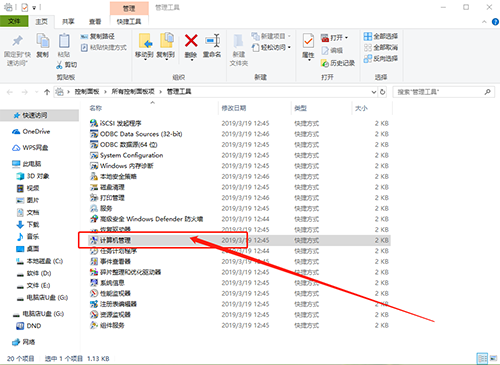Click Copy path (复制路径) button

tap(98, 36)
